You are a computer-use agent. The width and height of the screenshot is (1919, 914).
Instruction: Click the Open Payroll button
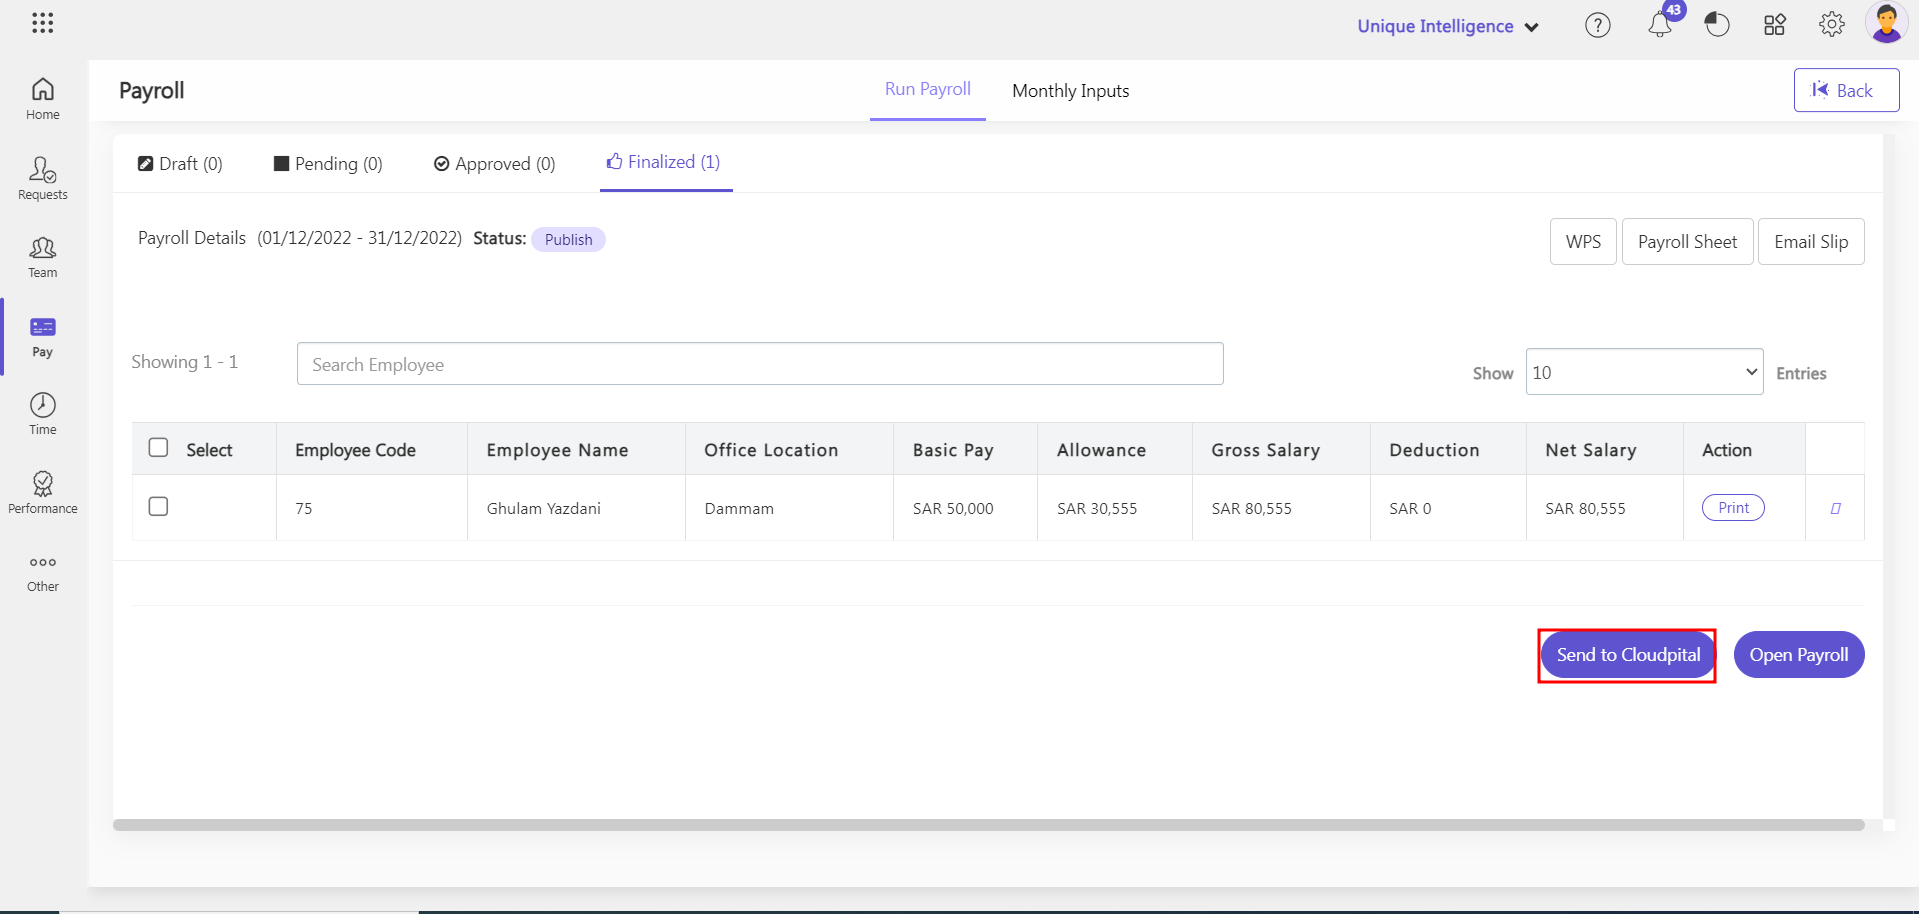click(1798, 655)
